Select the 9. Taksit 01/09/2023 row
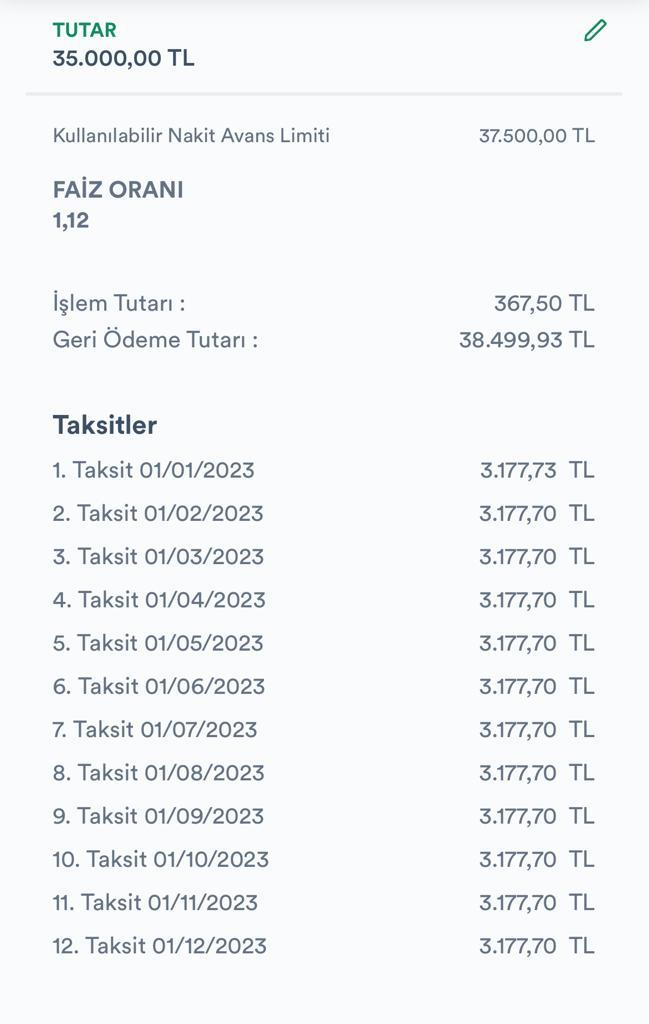The image size is (649, 1024). coord(324,816)
